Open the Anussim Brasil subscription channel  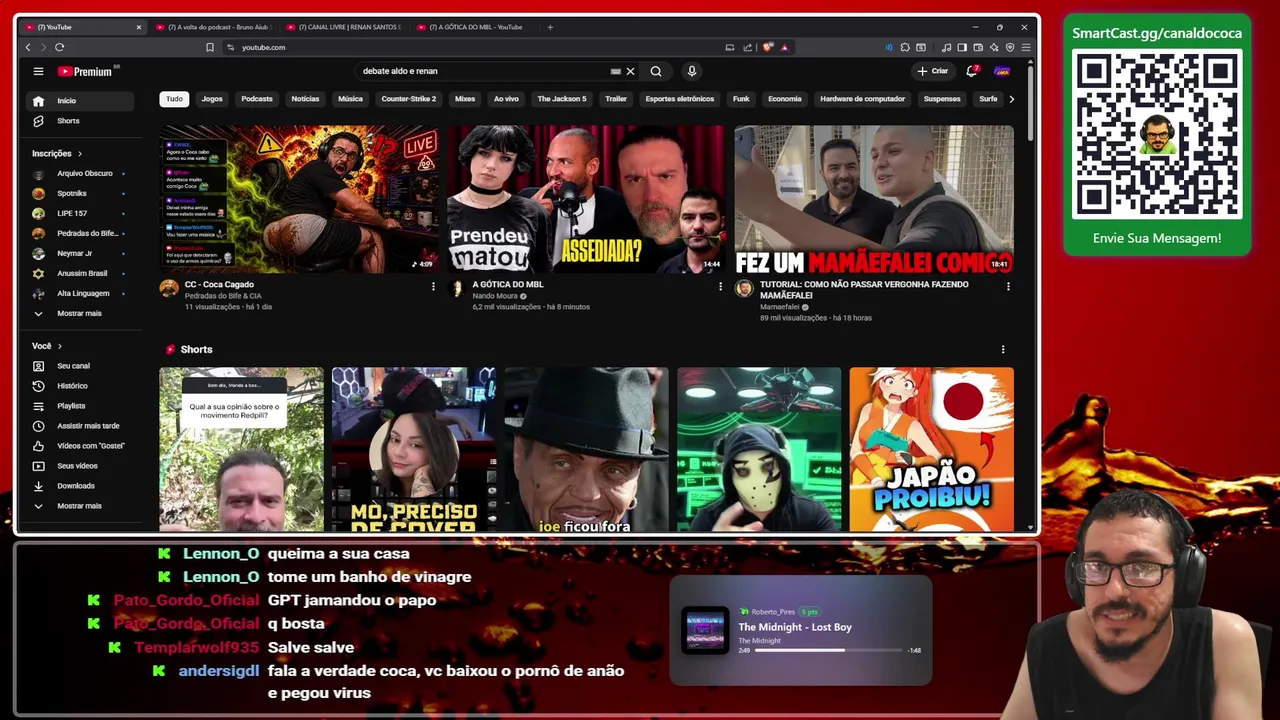tap(80, 273)
